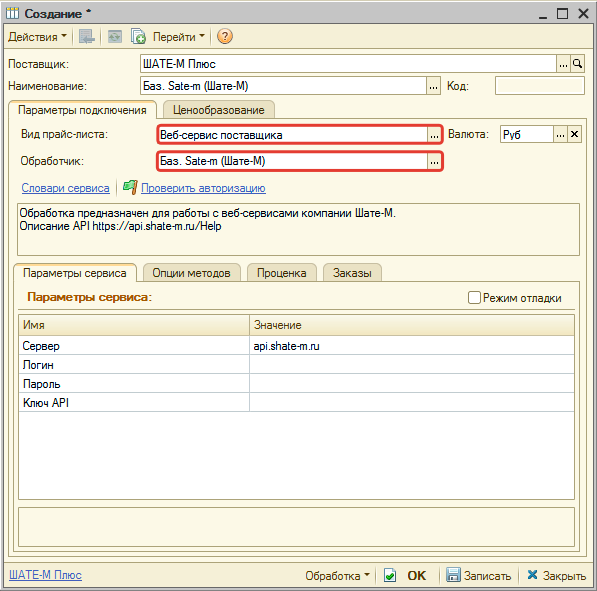Enable the Режим отладки checkbox

[474, 297]
